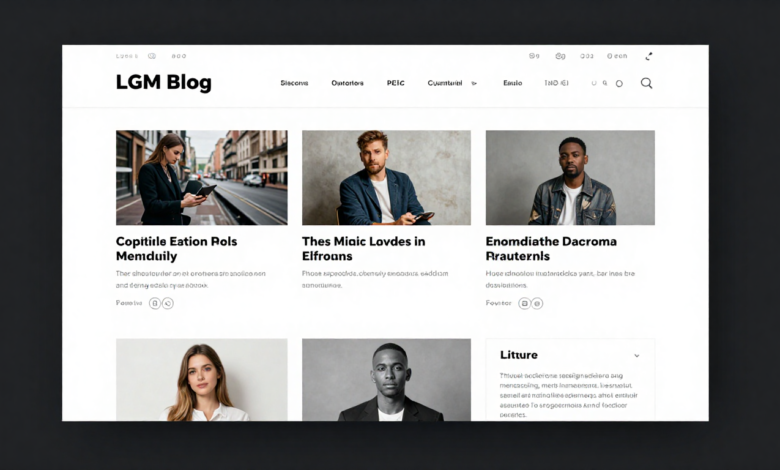Image resolution: width=780 pixels, height=470 pixels.
Task: Expand the Liture panel chevron
Action: pos(637,356)
